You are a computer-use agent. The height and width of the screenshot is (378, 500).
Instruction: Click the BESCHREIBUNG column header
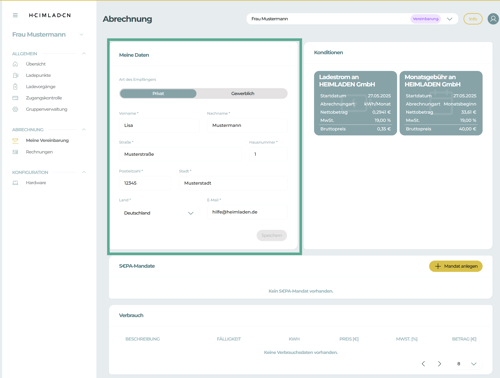point(143,339)
